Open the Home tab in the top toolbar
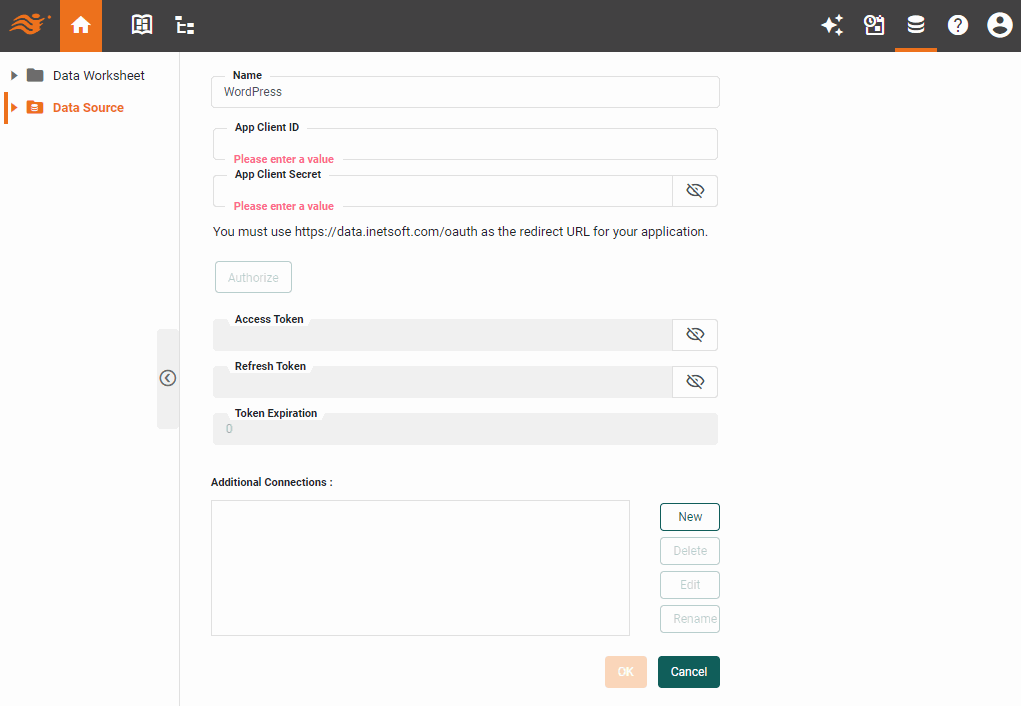This screenshot has width=1021, height=706. coord(80,25)
